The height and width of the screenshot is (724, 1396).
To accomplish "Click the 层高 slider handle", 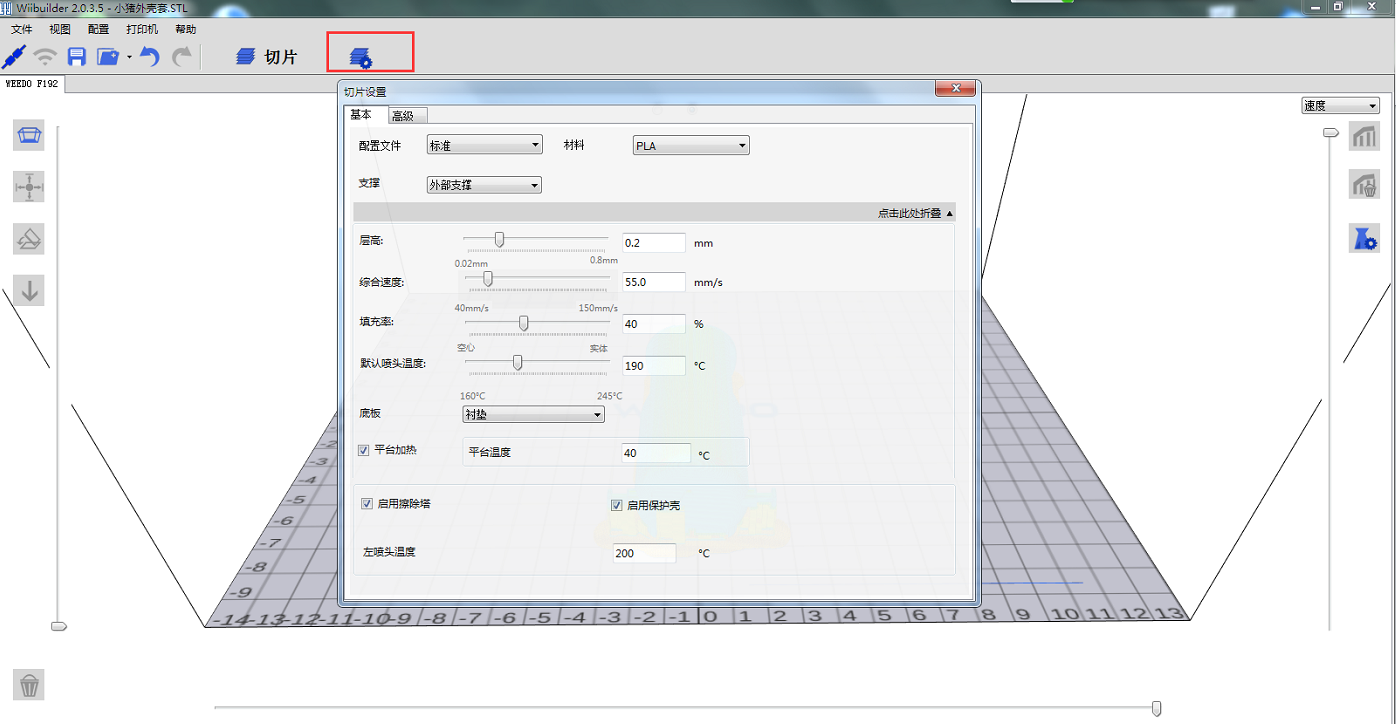I will point(499,239).
